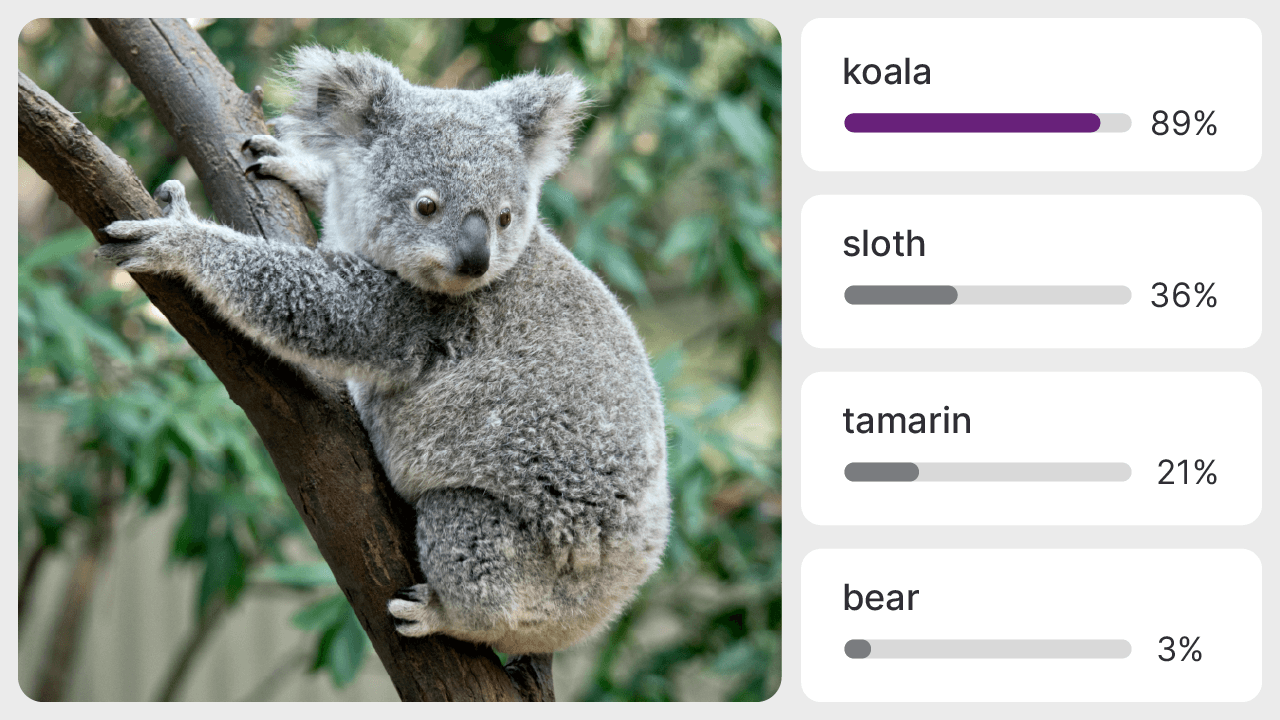Click the purple koala confidence bar

972,123
